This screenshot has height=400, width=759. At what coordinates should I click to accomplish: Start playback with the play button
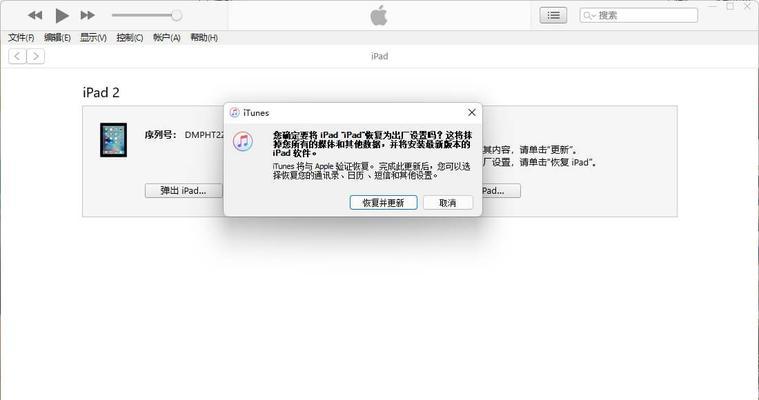point(62,15)
